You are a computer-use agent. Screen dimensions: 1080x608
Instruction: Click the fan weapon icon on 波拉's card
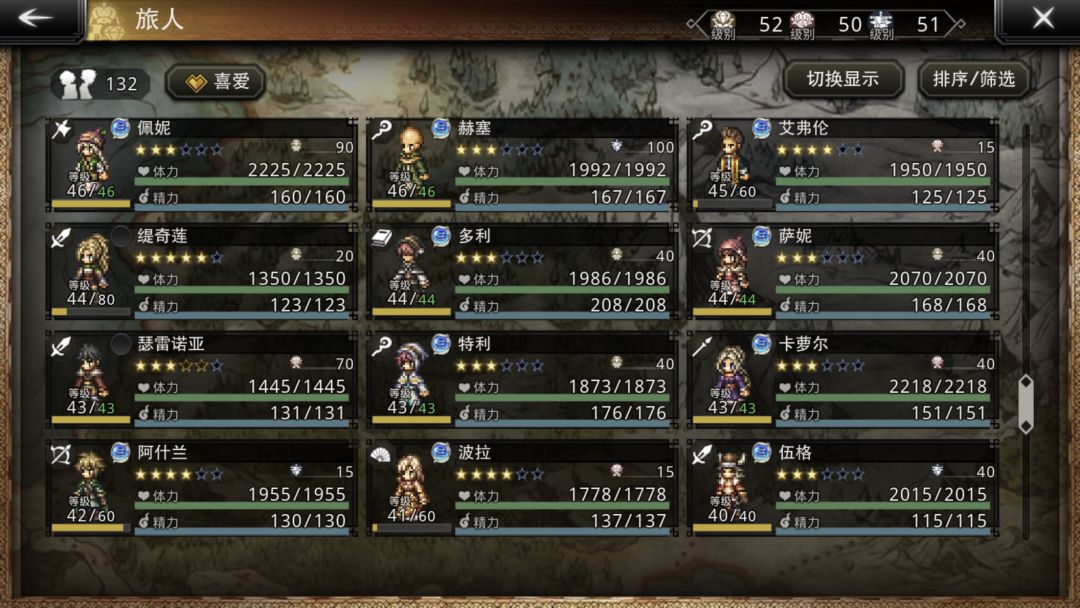[x=381, y=454]
